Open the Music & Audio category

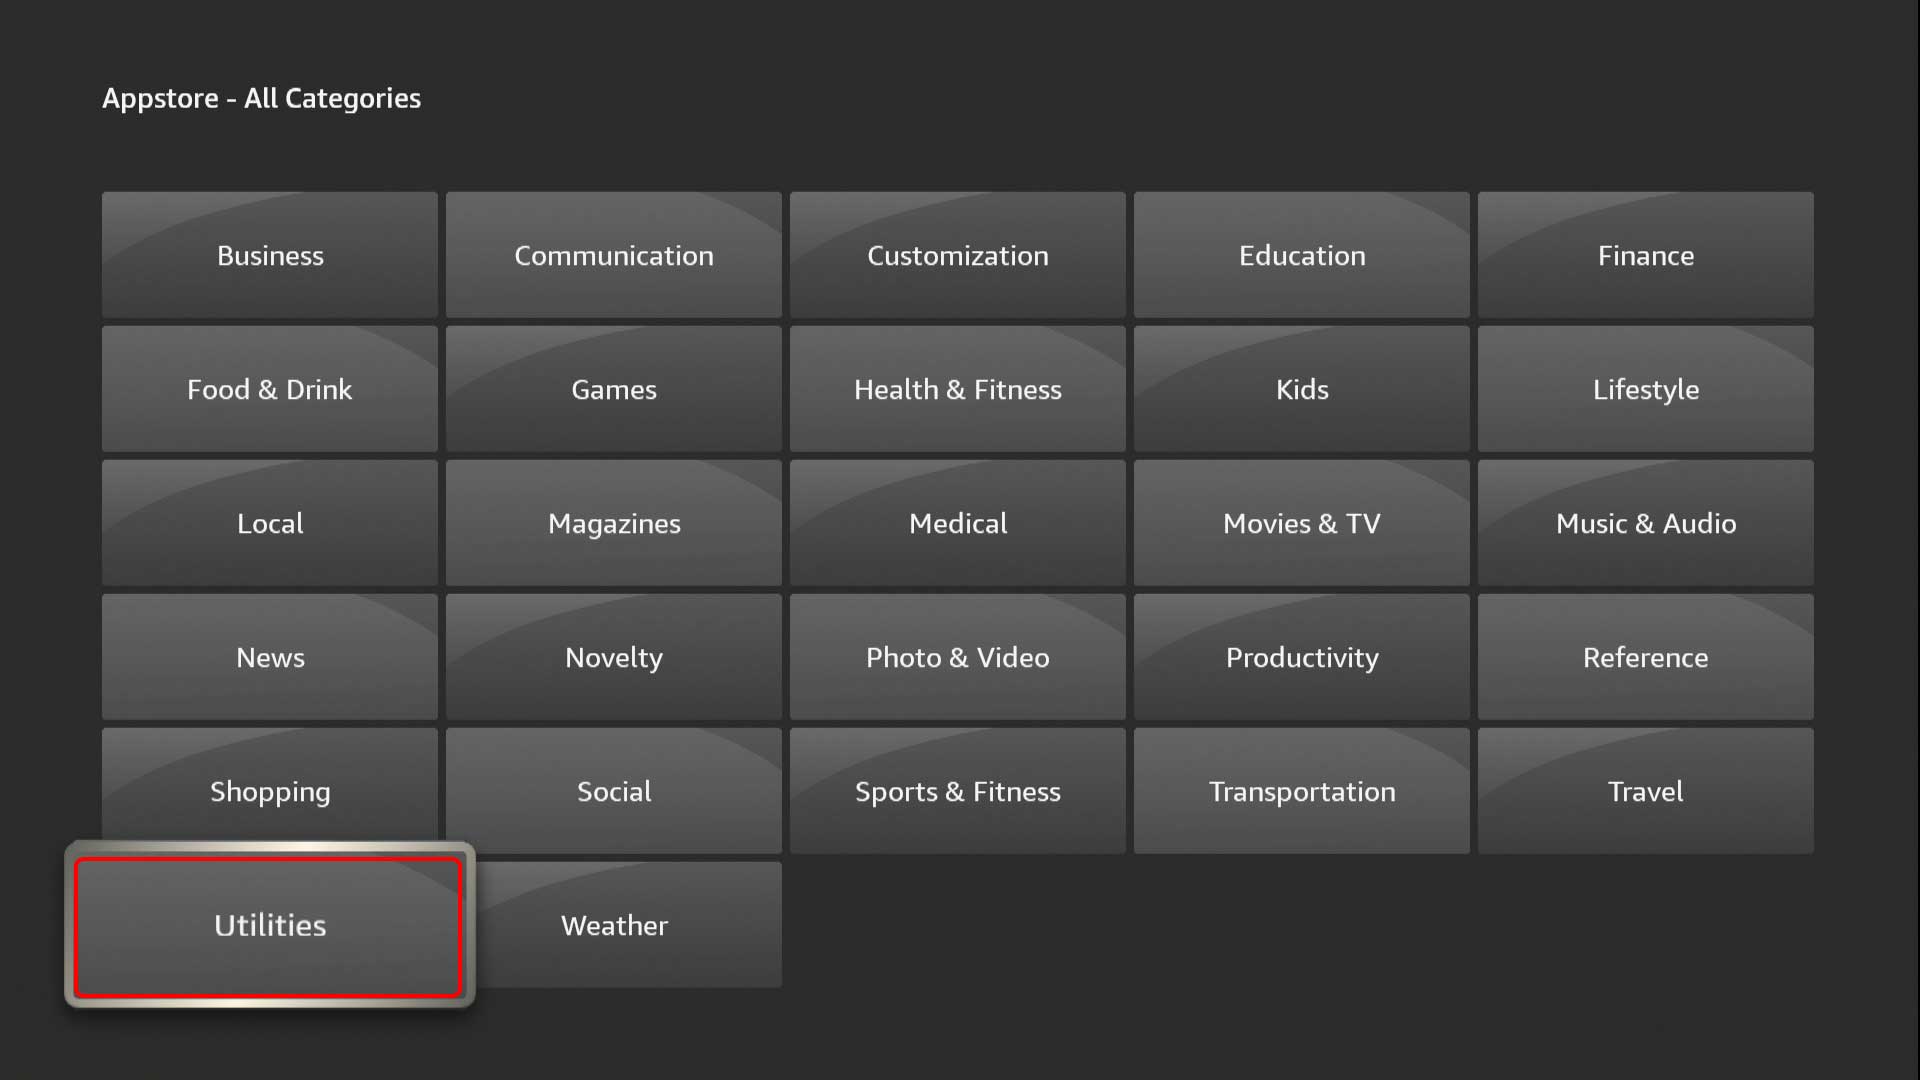pos(1646,522)
